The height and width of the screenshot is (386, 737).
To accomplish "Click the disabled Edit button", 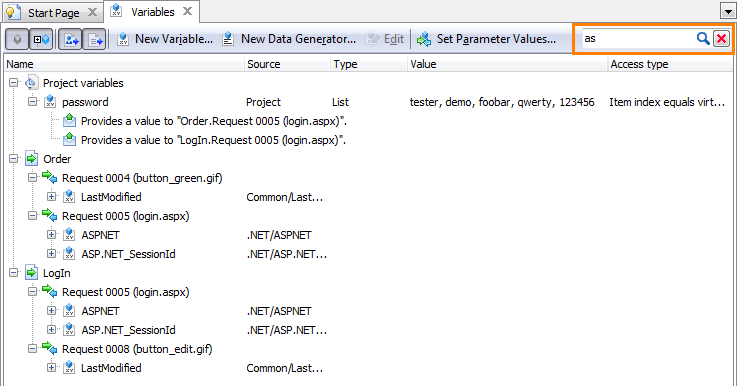I will 385,39.
